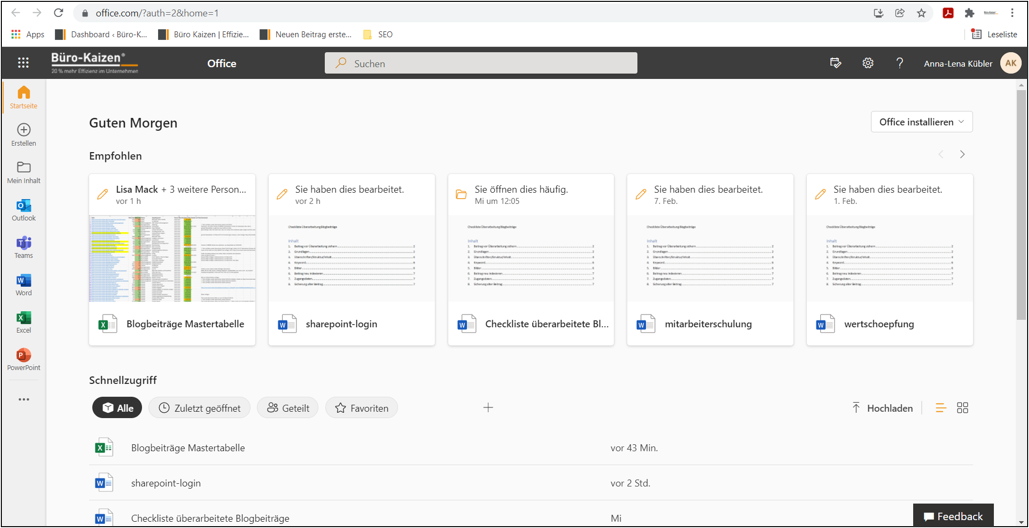Launch Excel from sidebar
The width and height of the screenshot is (1029, 528).
24,322
